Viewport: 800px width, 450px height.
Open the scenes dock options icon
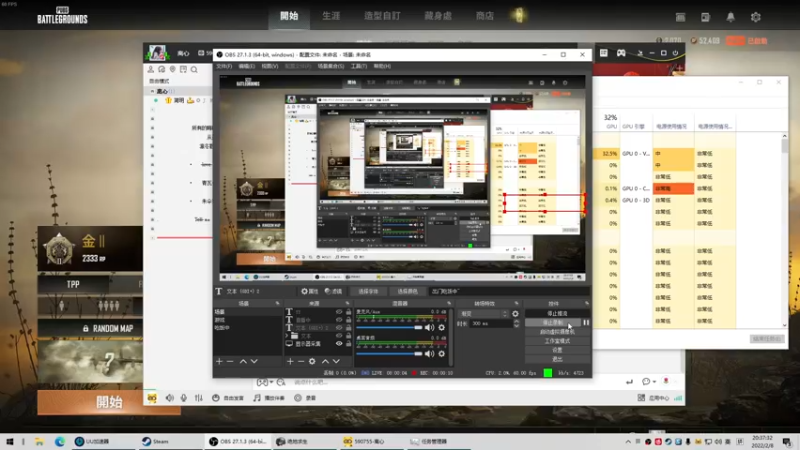tap(278, 304)
